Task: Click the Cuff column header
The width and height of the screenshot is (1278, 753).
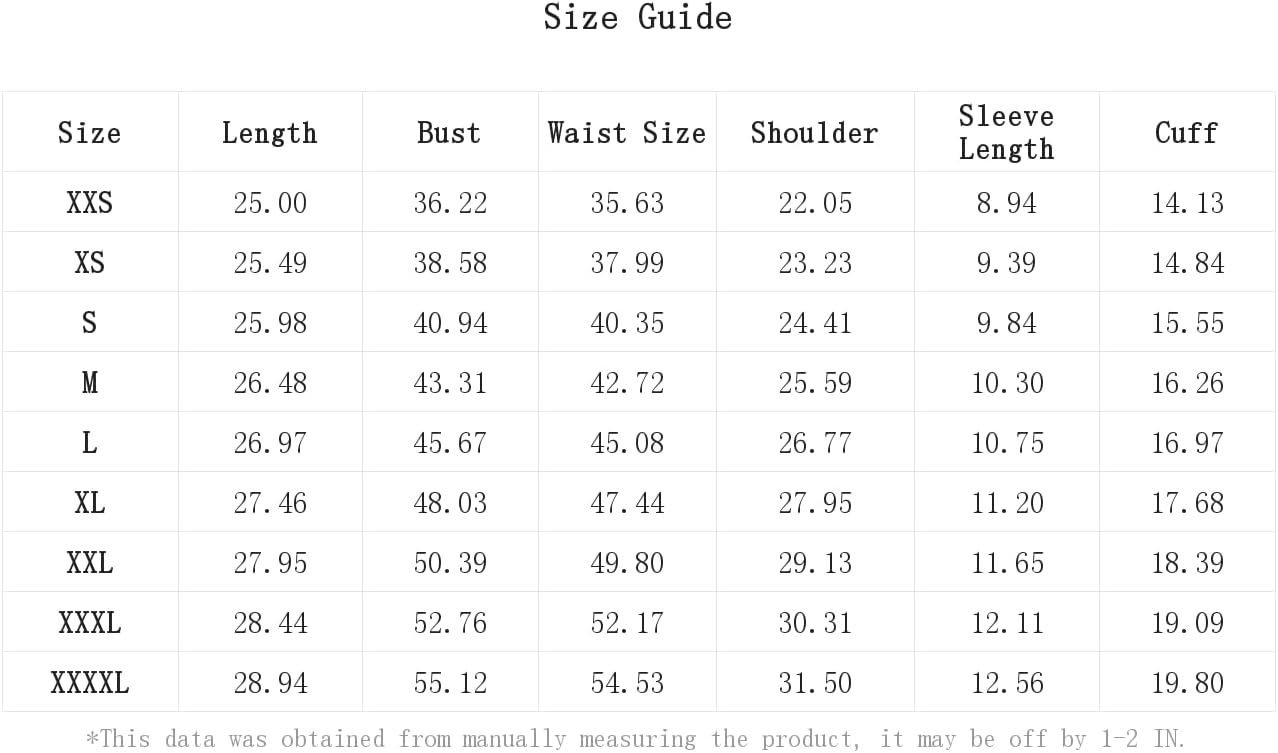Action: coord(1186,133)
